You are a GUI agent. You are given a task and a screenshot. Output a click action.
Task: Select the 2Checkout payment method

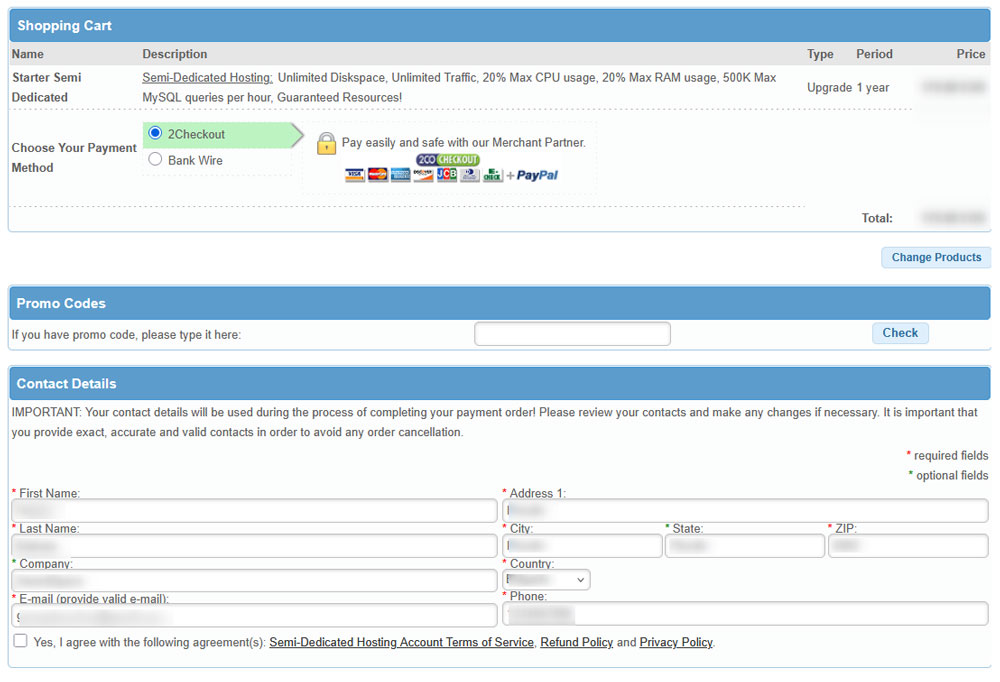tap(155, 133)
